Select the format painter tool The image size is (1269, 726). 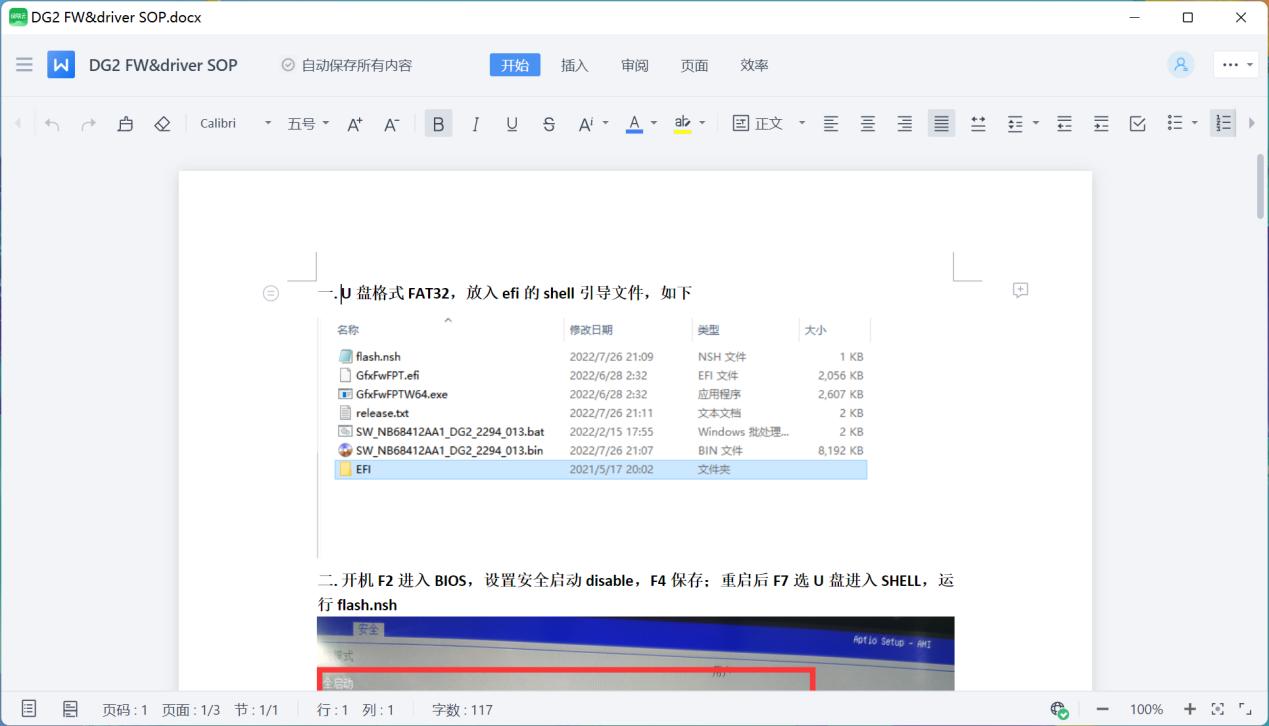(125, 123)
